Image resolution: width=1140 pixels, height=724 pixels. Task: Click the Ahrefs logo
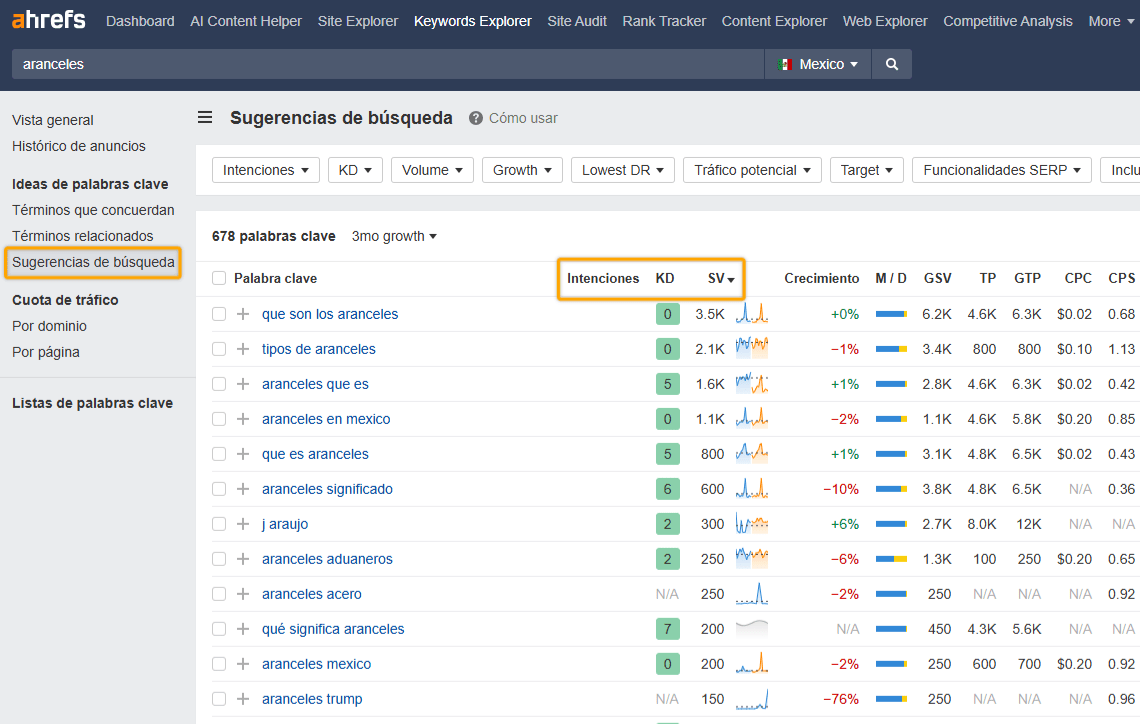pyautogui.click(x=48, y=19)
